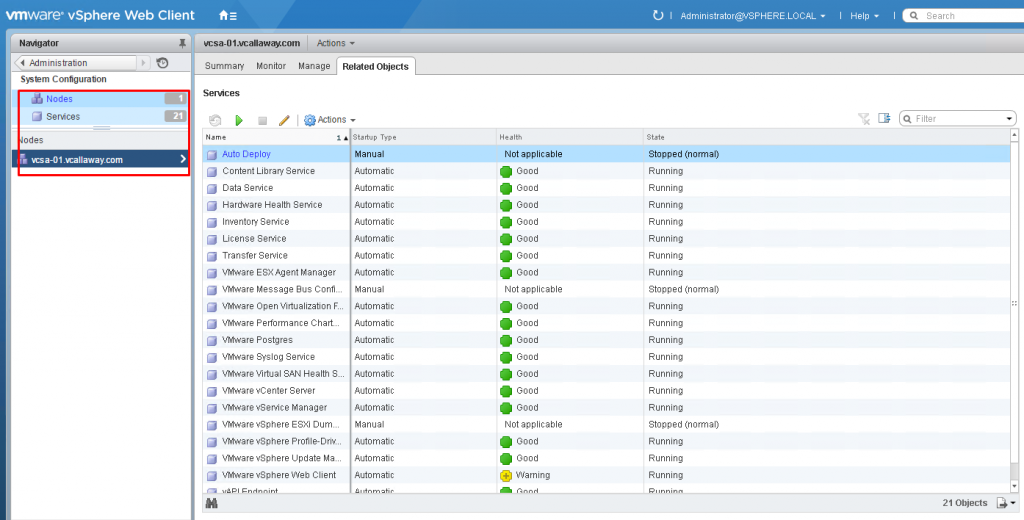Click the VMware Postgres service icon
Viewport: 1024px width, 520px height.
click(212, 340)
